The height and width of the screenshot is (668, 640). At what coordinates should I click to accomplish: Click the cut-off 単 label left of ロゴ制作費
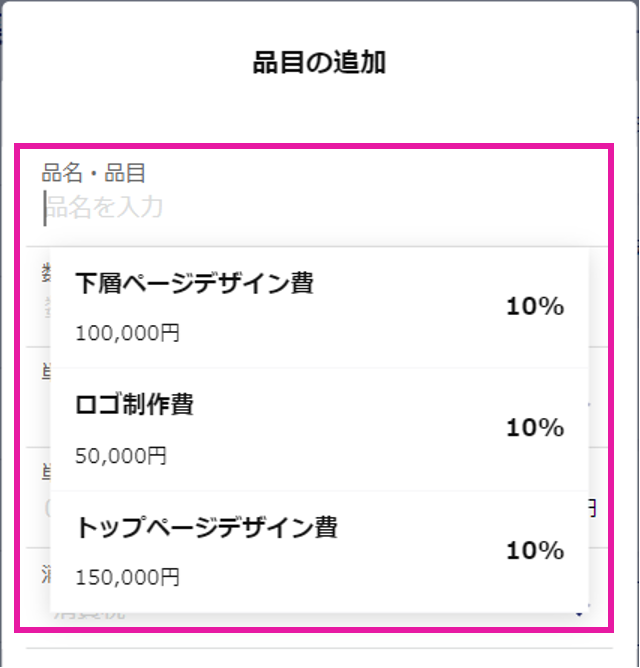pos(46,371)
